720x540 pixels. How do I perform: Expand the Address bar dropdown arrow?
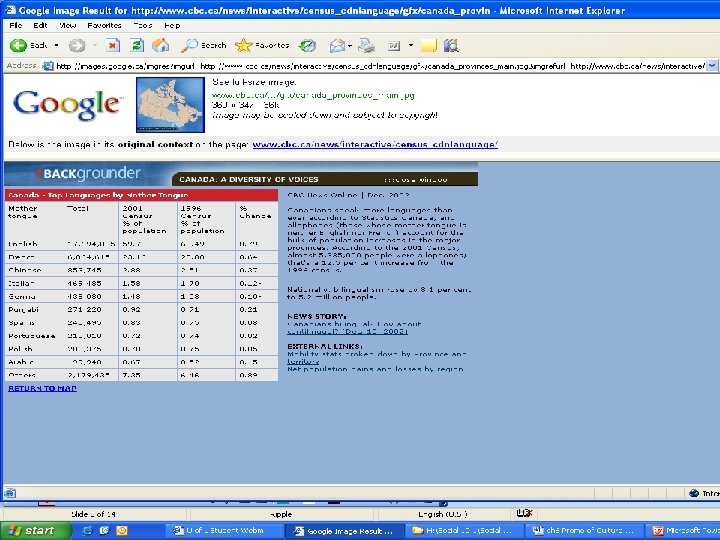point(712,66)
